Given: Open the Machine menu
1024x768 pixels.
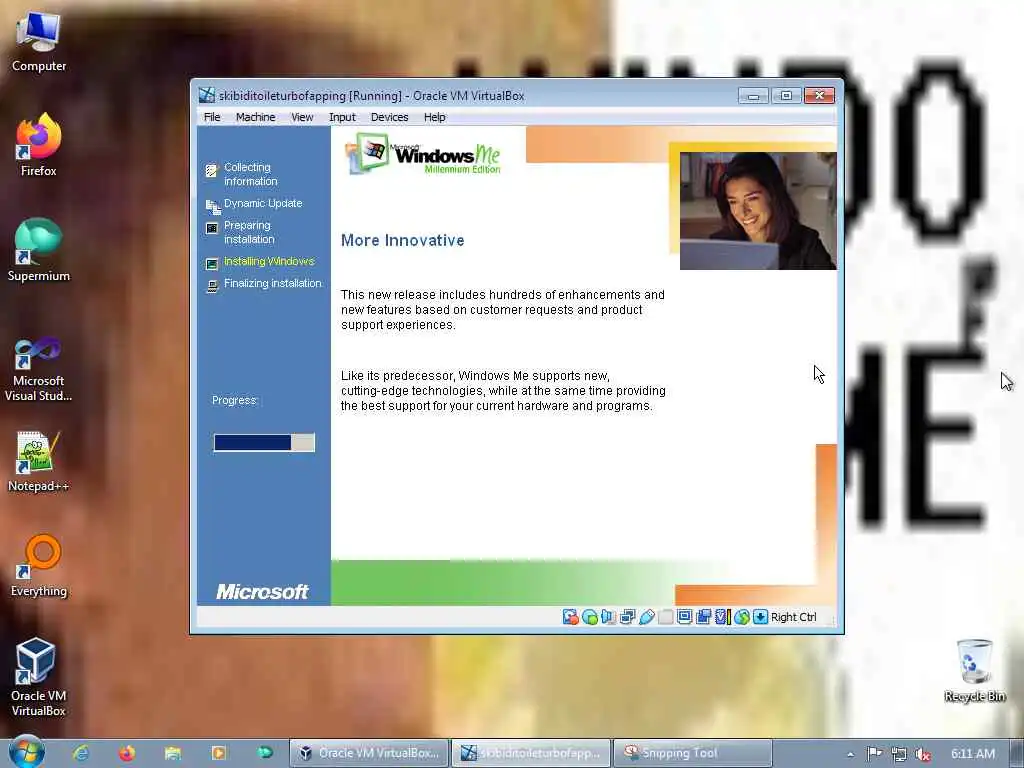Looking at the screenshot, I should [x=255, y=117].
